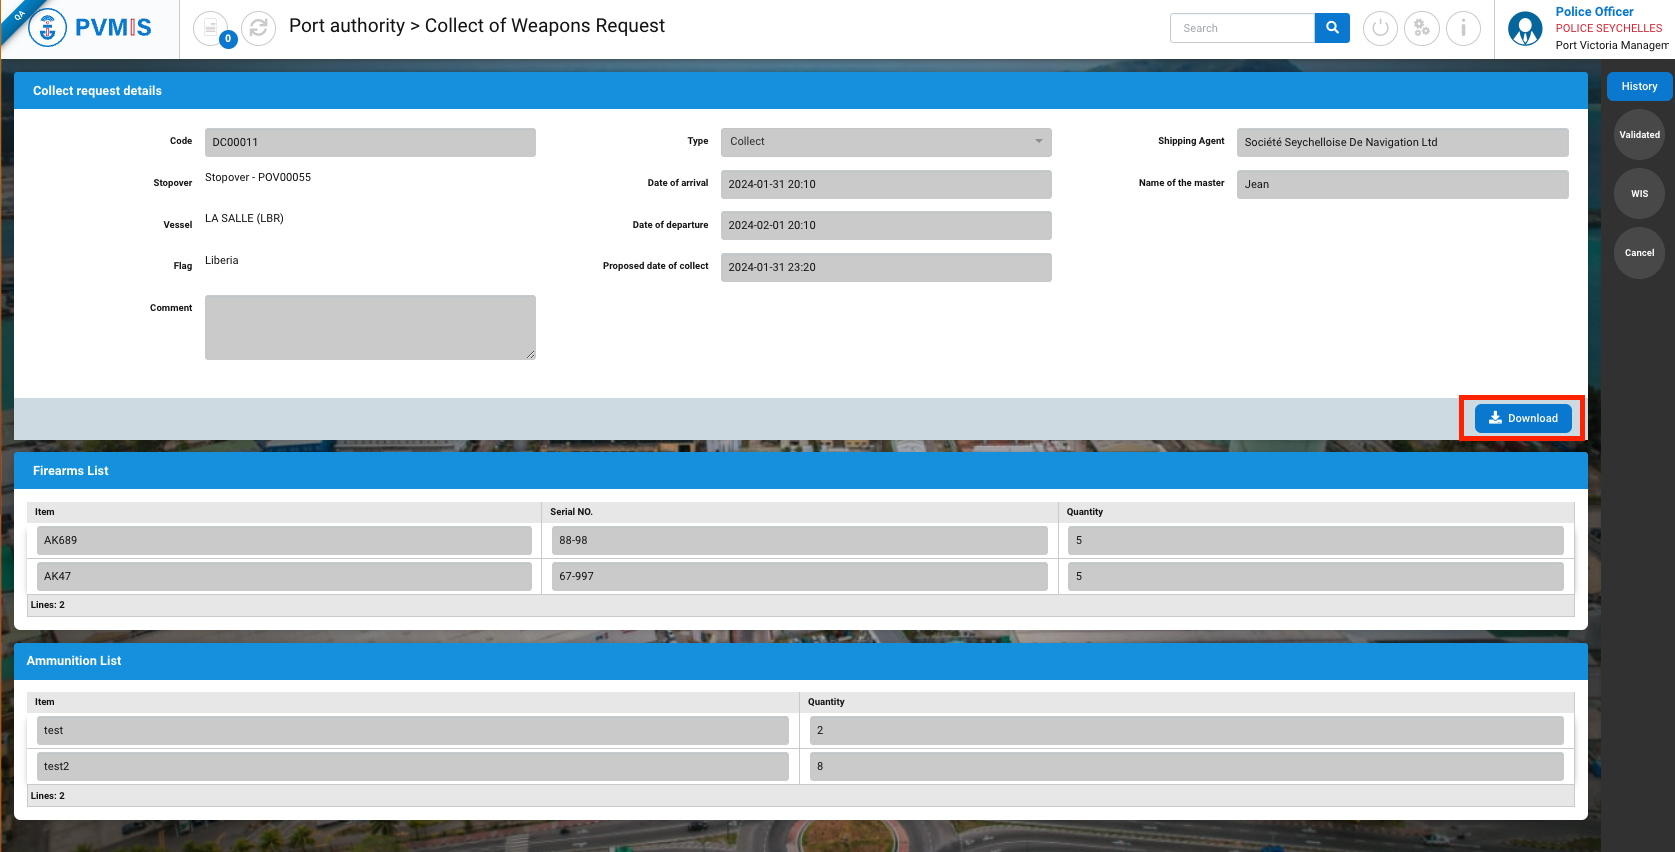1675x852 pixels.
Task: Open the settings gears icon
Action: 1421,28
